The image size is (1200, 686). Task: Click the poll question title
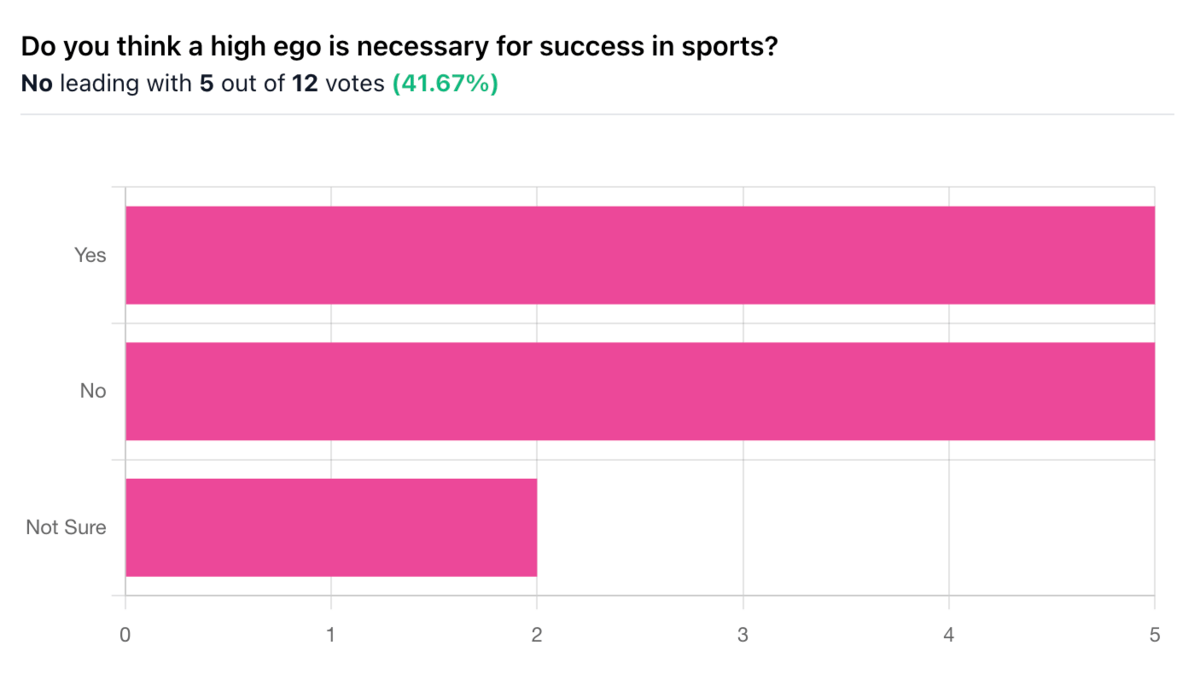coord(399,47)
